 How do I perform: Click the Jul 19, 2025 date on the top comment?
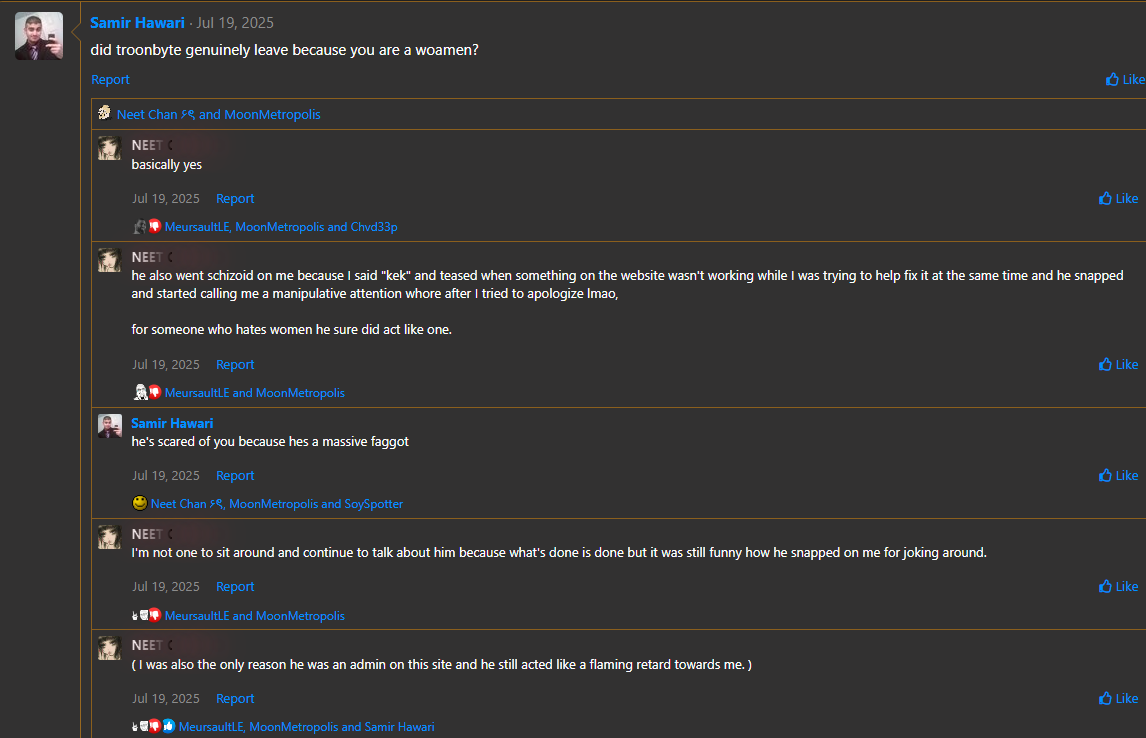[235, 23]
